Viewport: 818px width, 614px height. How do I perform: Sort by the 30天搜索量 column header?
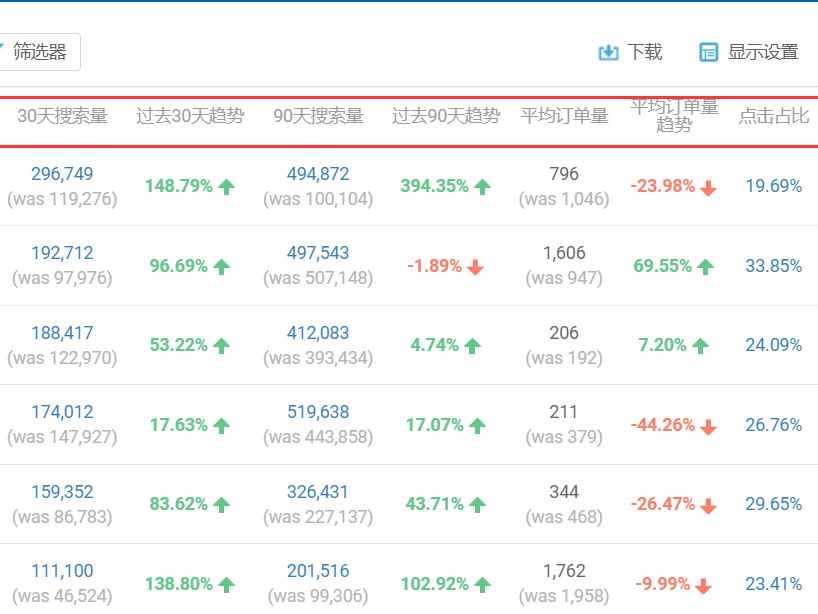click(60, 116)
